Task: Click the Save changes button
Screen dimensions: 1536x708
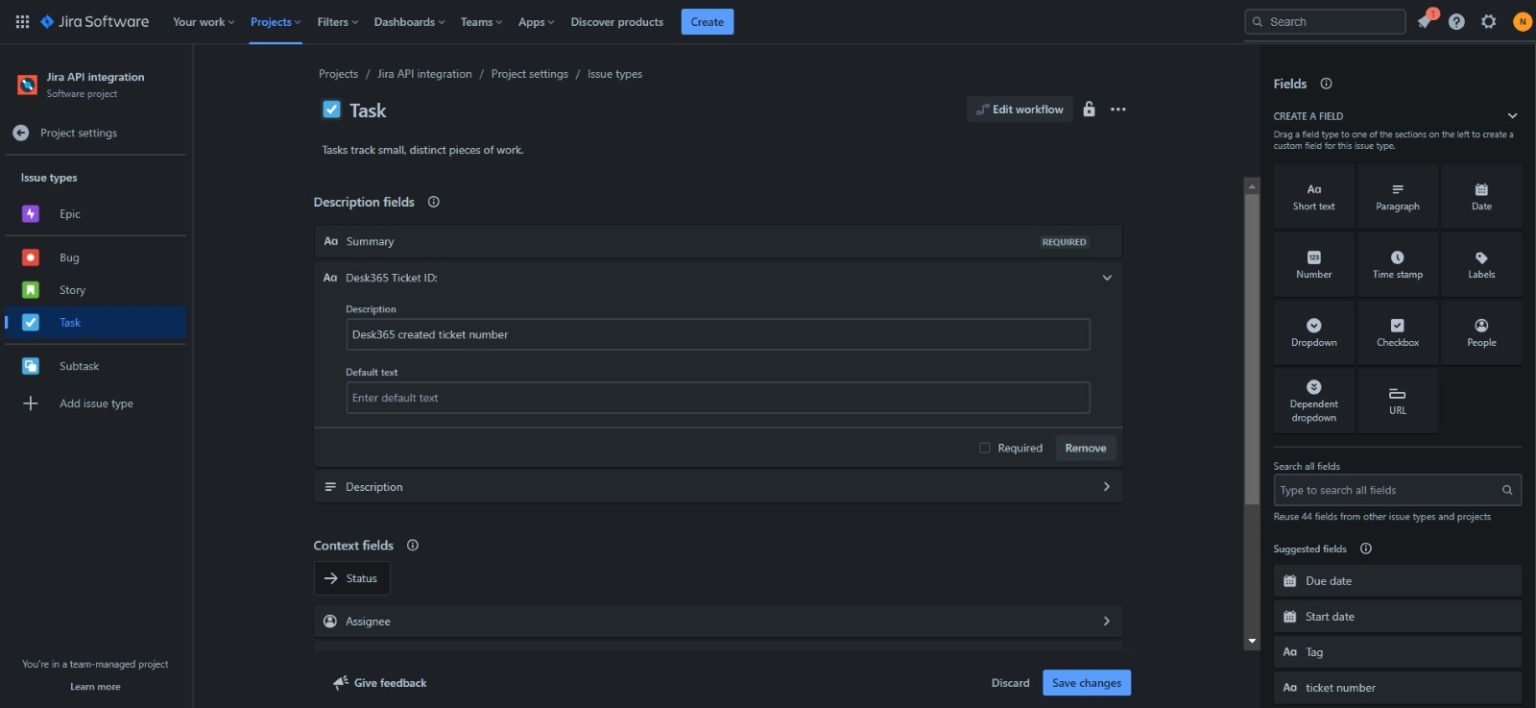Action: pyautogui.click(x=1086, y=682)
